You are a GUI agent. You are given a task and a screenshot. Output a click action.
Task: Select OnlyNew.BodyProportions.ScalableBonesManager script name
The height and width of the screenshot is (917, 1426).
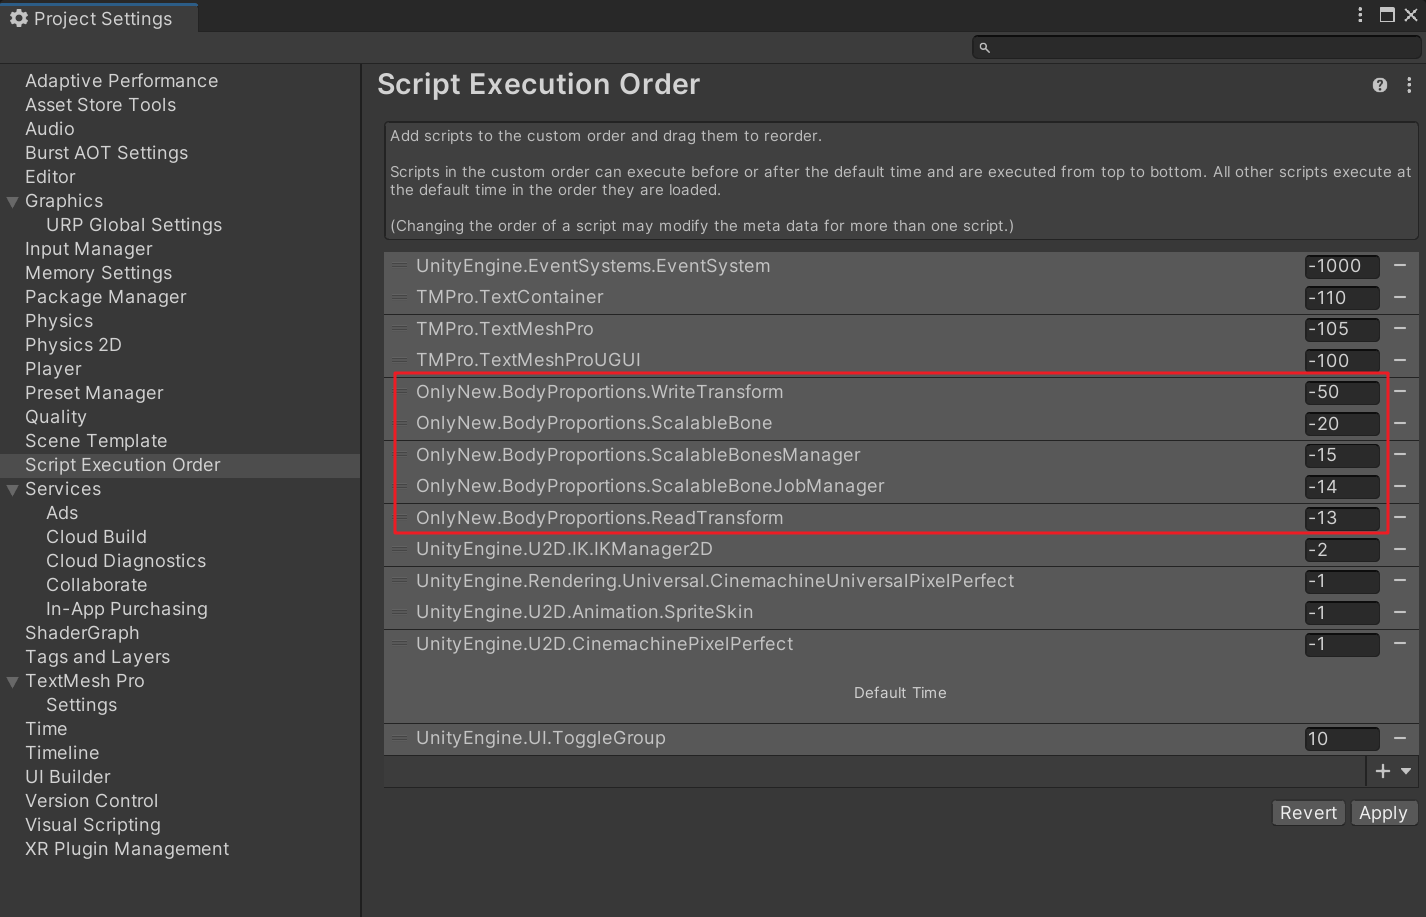point(638,455)
